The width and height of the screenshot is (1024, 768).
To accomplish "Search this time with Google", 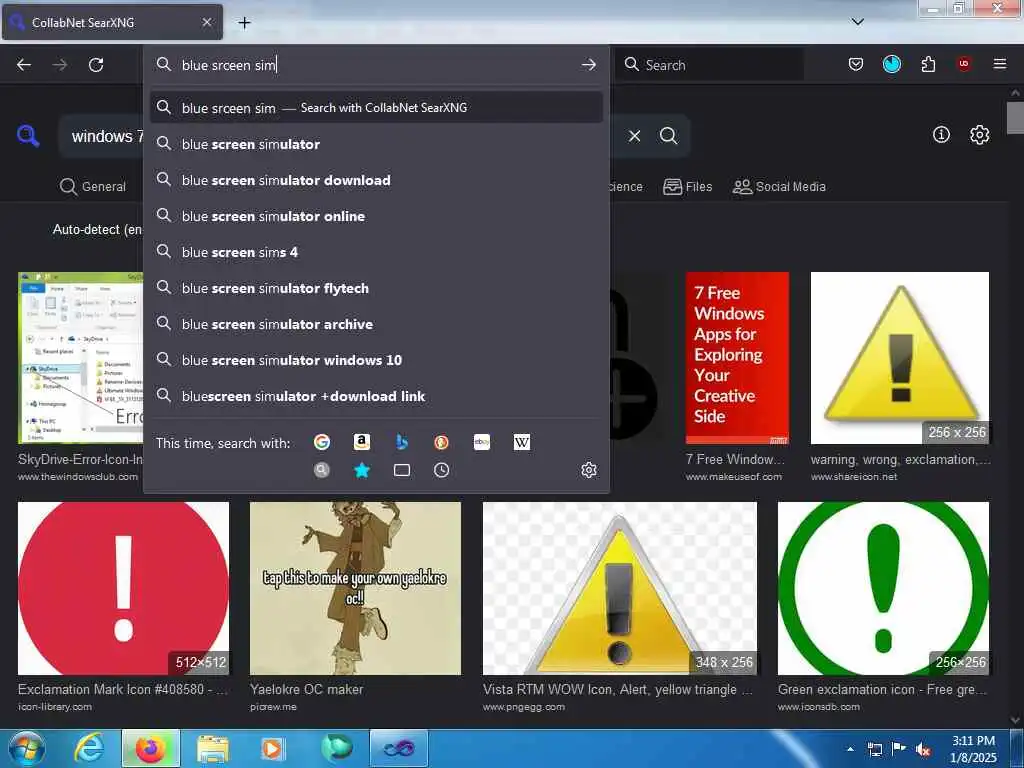I will click(322, 442).
